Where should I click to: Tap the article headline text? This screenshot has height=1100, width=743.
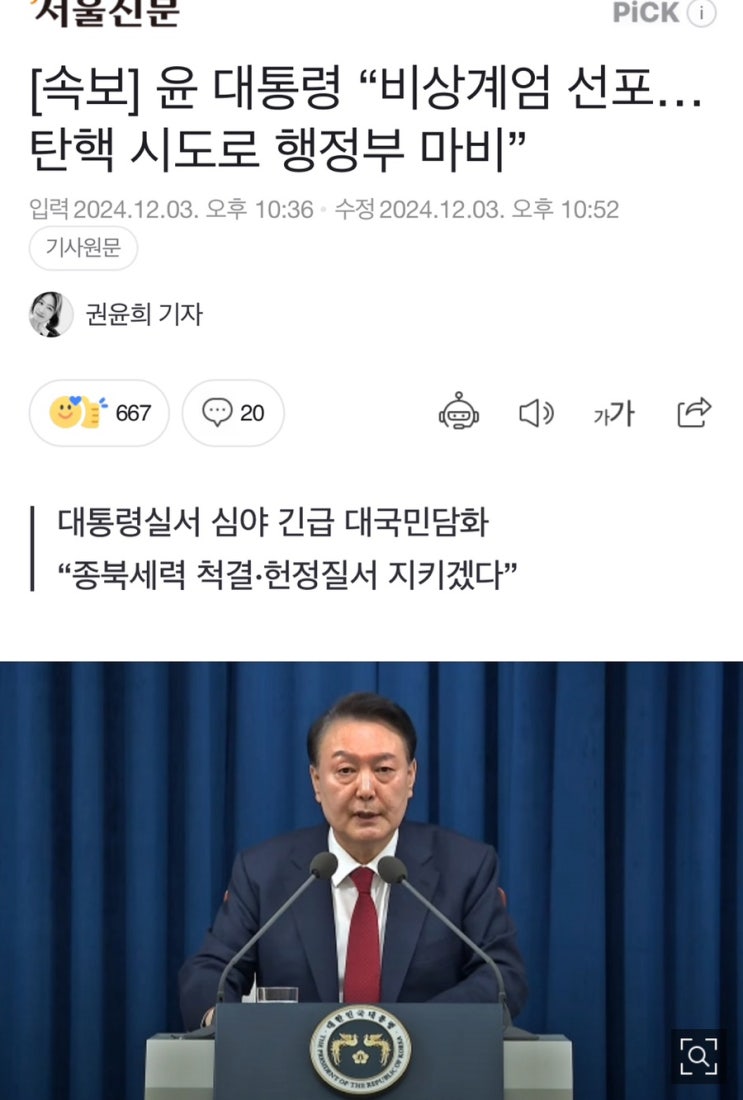click(366, 119)
